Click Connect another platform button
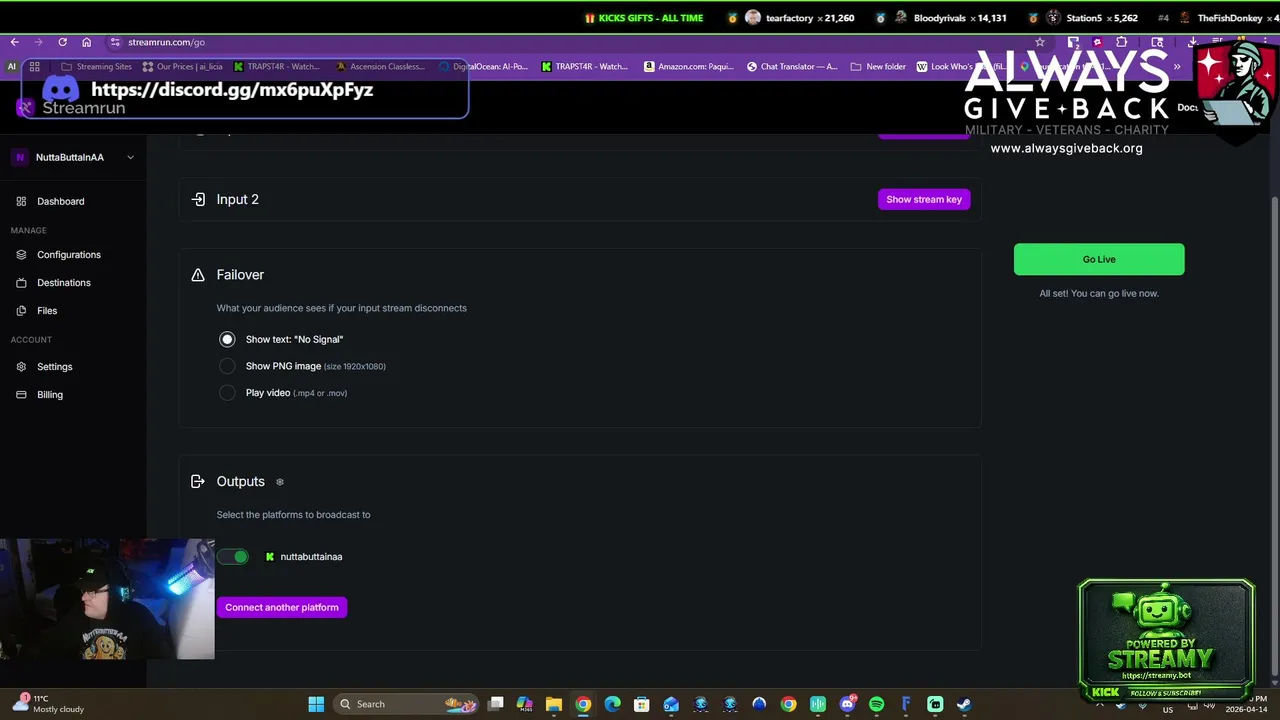The image size is (1280, 720). (x=282, y=608)
